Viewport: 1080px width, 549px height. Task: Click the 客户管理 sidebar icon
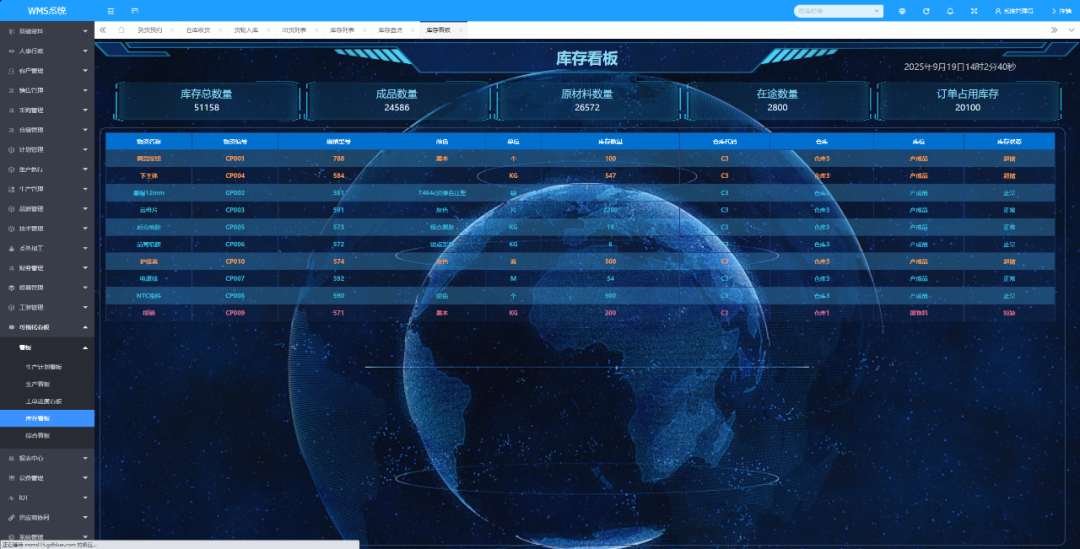11,71
